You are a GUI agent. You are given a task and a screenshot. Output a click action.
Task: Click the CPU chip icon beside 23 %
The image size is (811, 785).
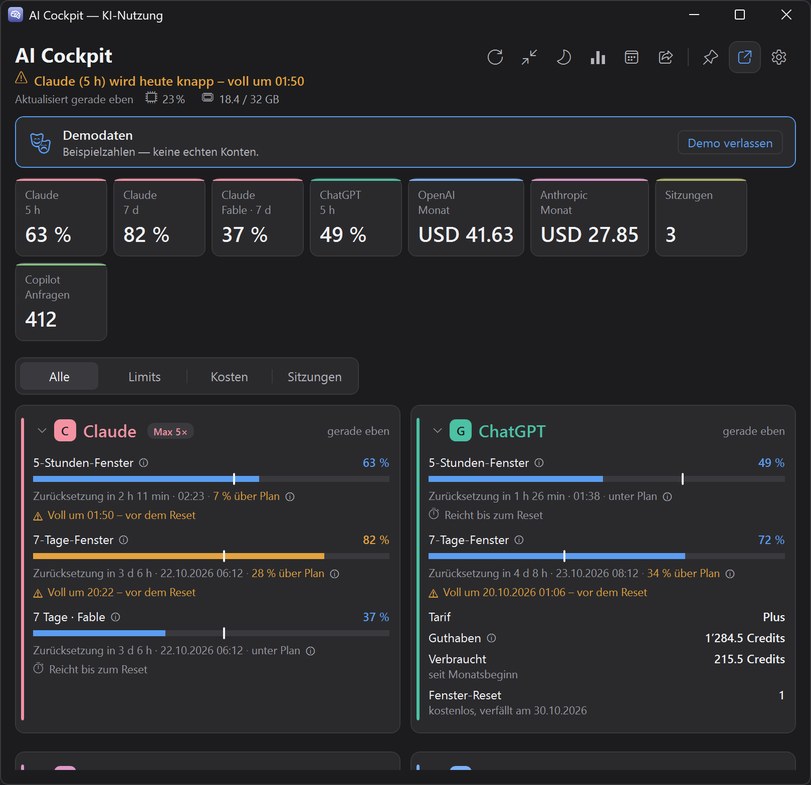[151, 97]
